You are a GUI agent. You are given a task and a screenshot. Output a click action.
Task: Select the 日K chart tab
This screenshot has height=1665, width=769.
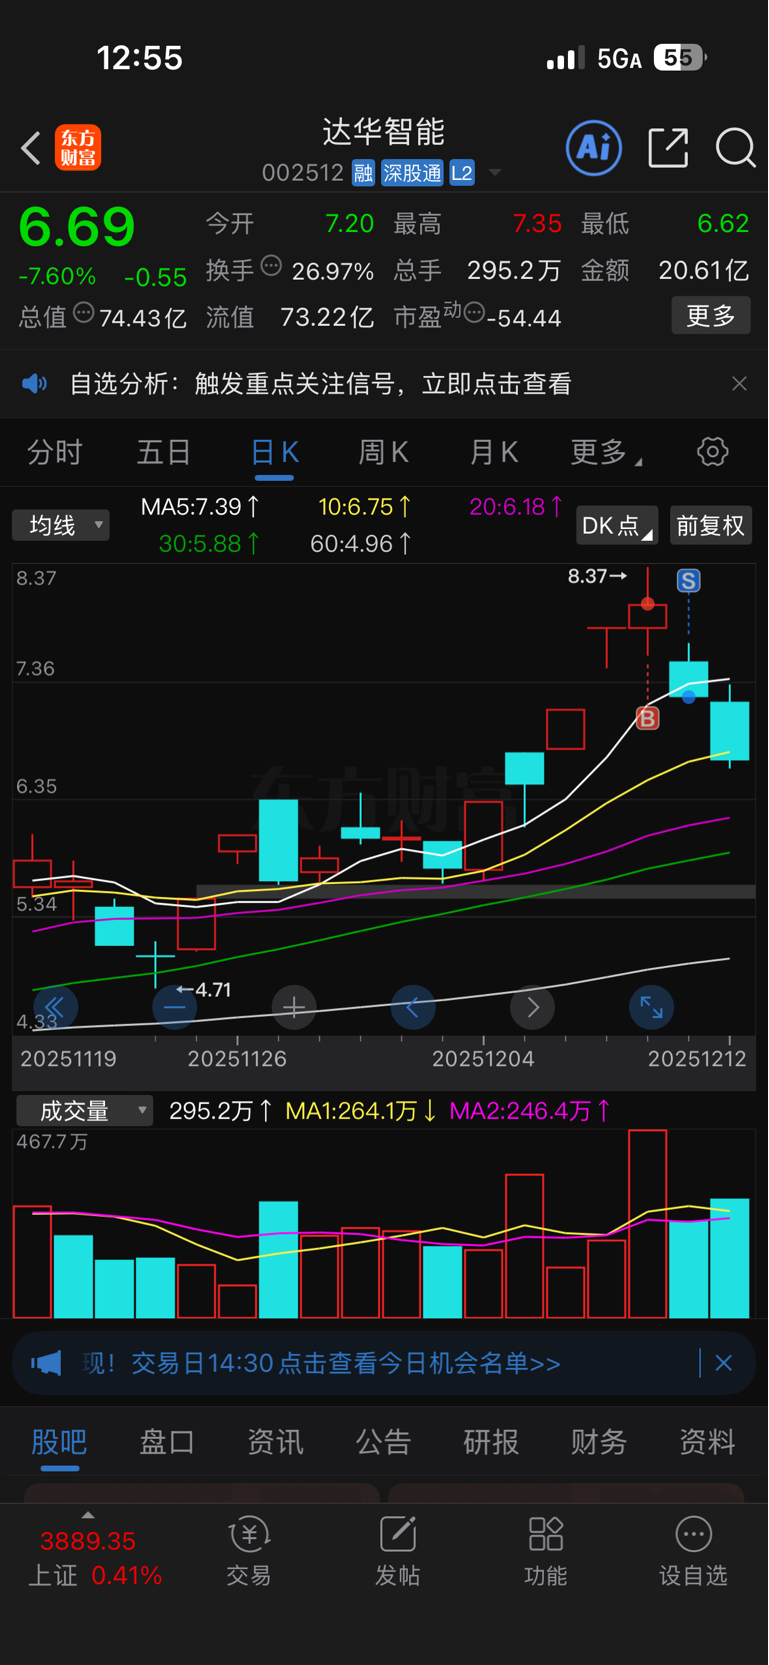[x=274, y=453]
